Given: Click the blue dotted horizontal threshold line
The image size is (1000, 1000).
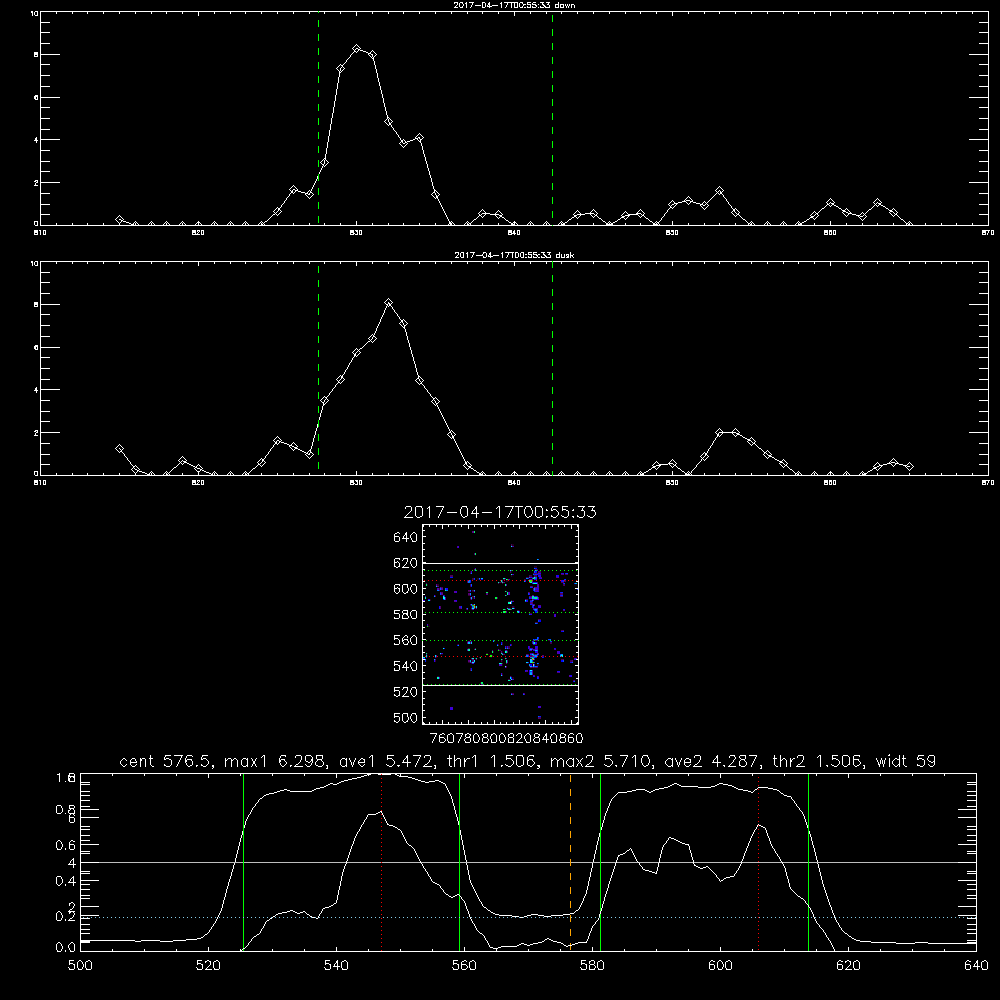Looking at the screenshot, I should (x=528, y=917).
